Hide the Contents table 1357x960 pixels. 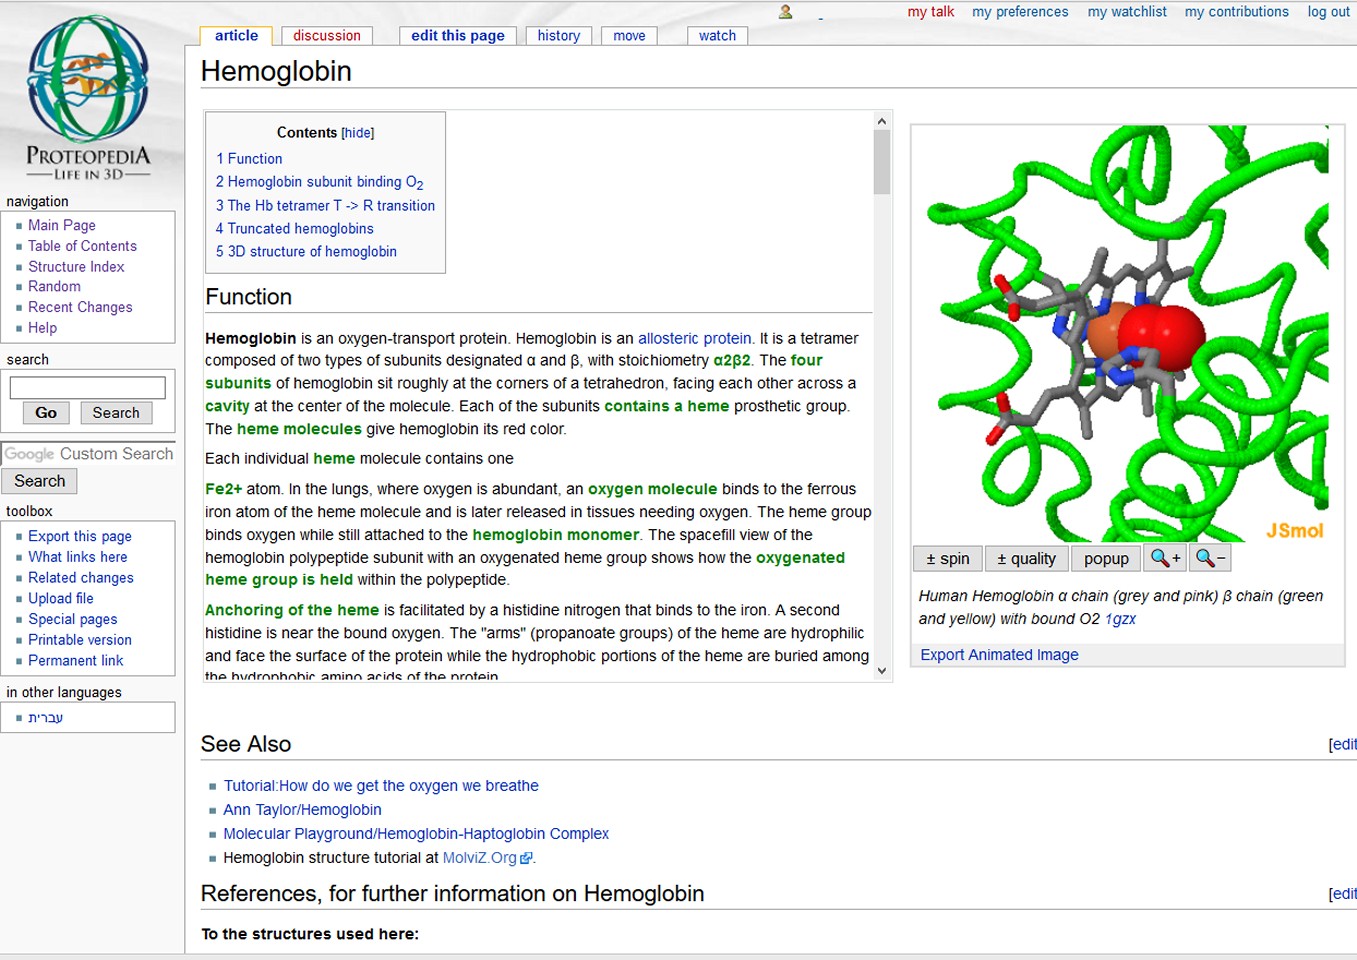(357, 133)
